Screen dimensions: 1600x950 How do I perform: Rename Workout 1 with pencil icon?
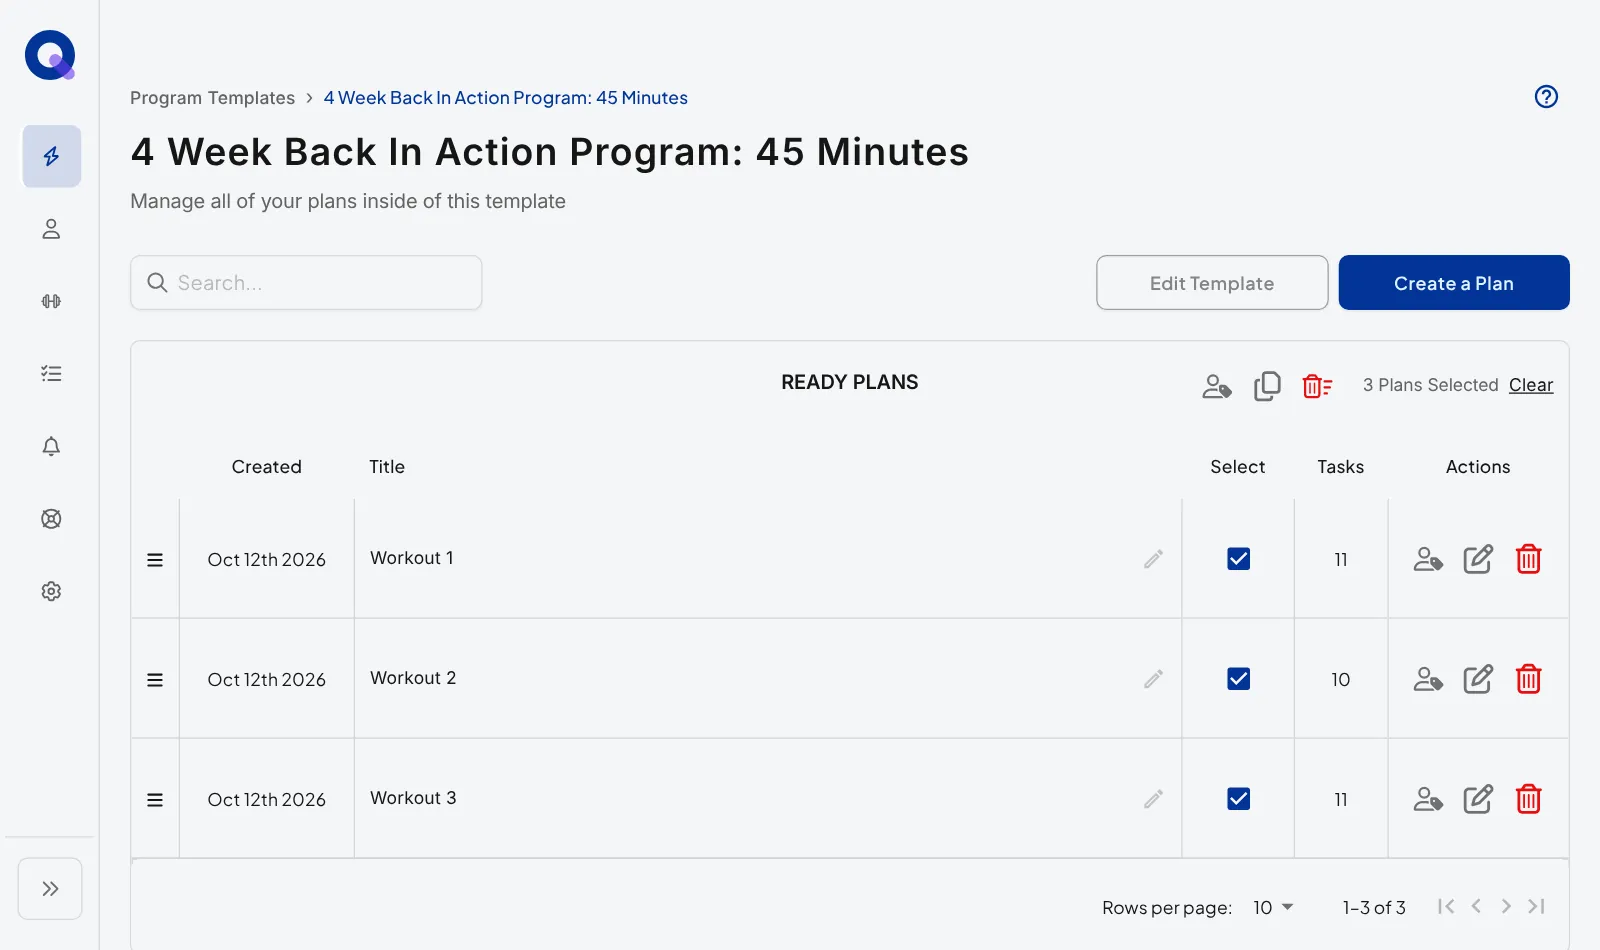[1153, 559]
